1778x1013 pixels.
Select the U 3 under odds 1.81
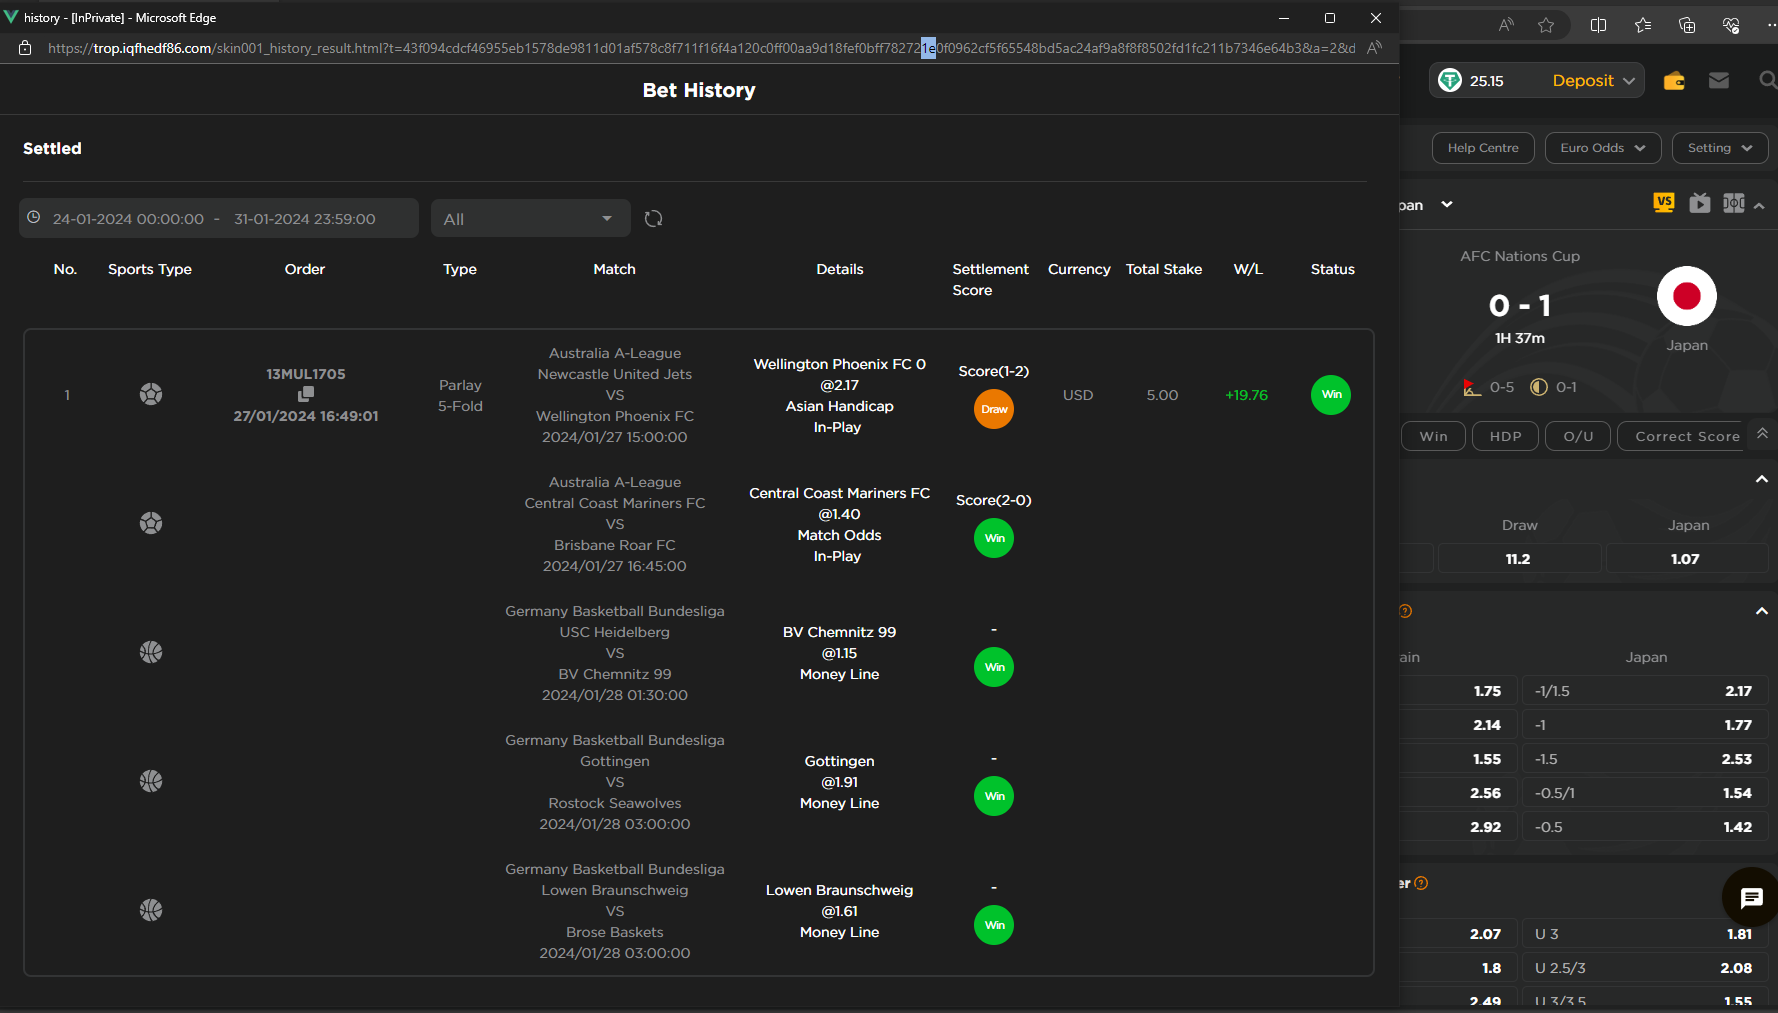[1645, 934]
